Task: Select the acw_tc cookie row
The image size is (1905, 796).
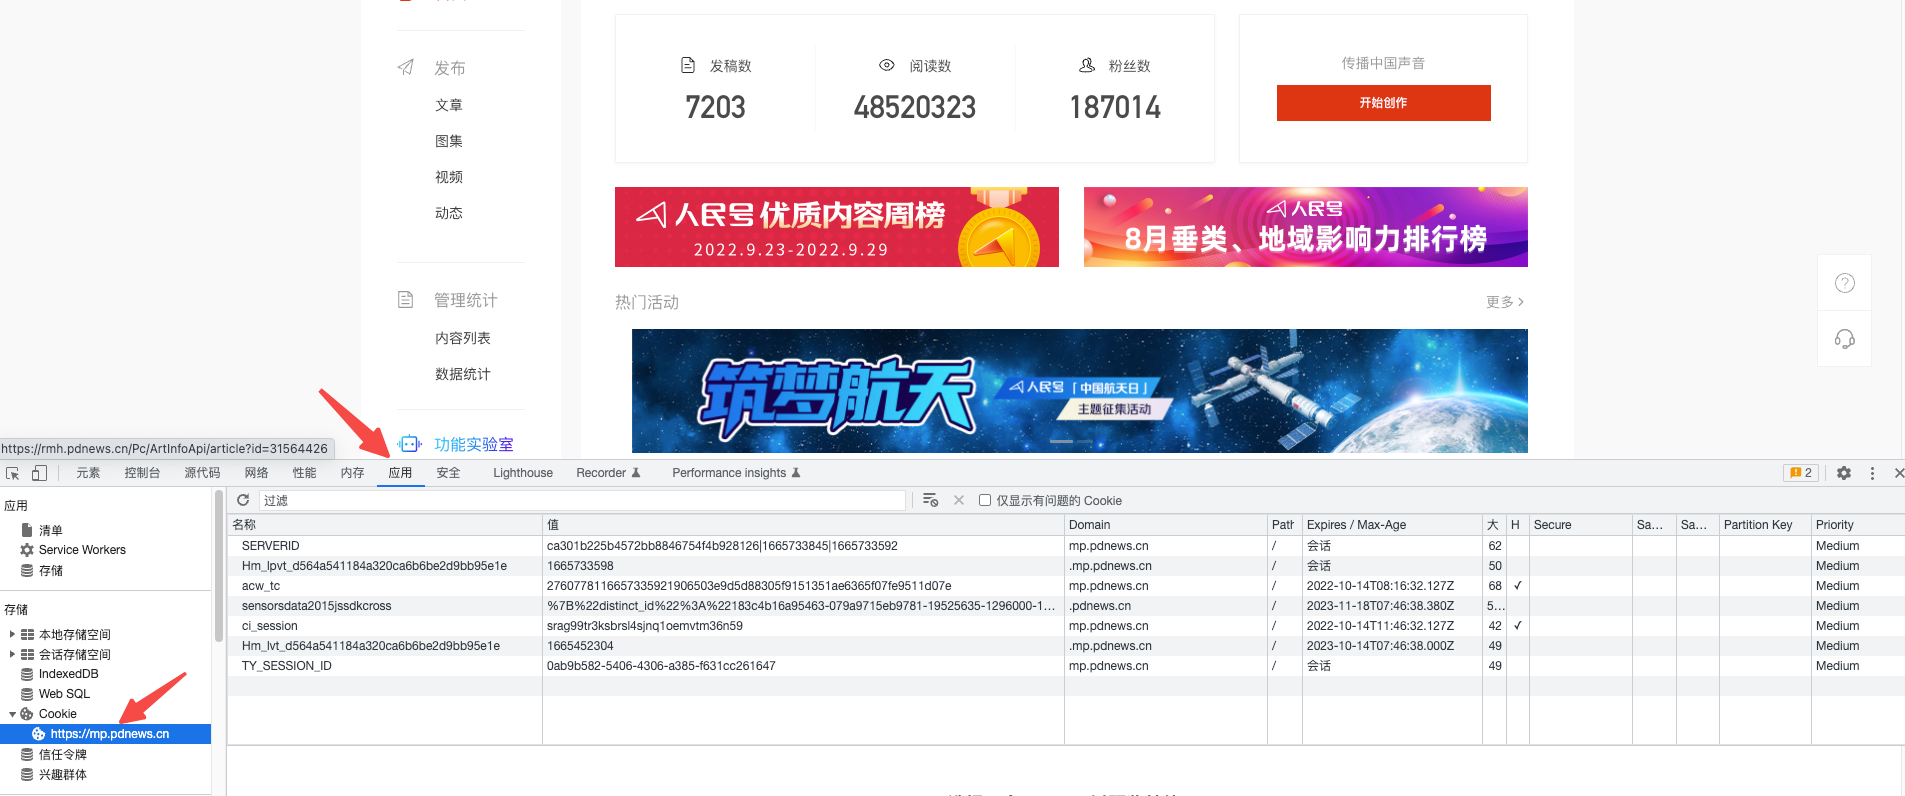Action: 1066,586
